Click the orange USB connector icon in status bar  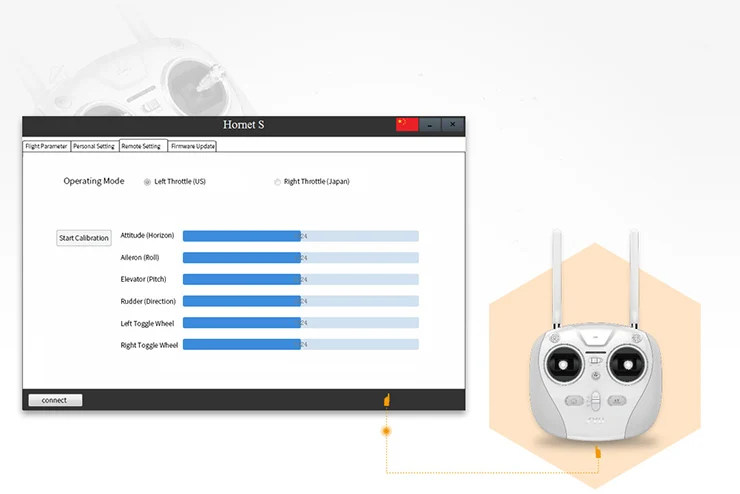point(387,400)
